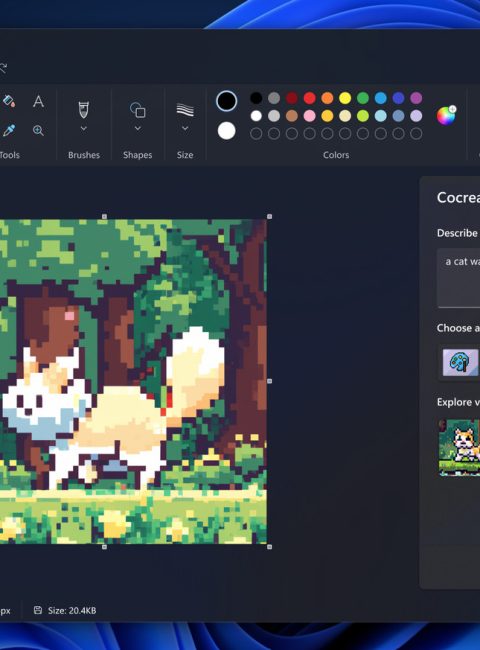Pick the white palette swatch
This screenshot has height=650, width=480.
coord(256,116)
